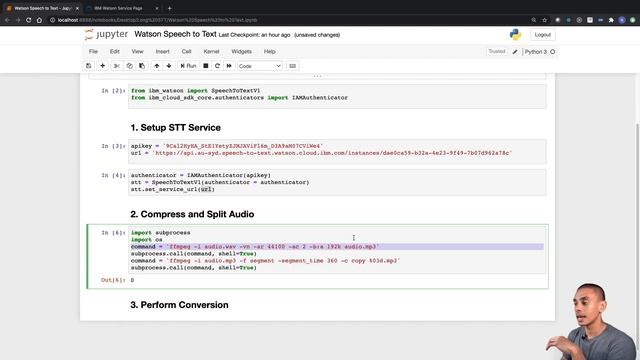Close the Watson Speech to Text tab
The image size is (640, 360).
77,8
